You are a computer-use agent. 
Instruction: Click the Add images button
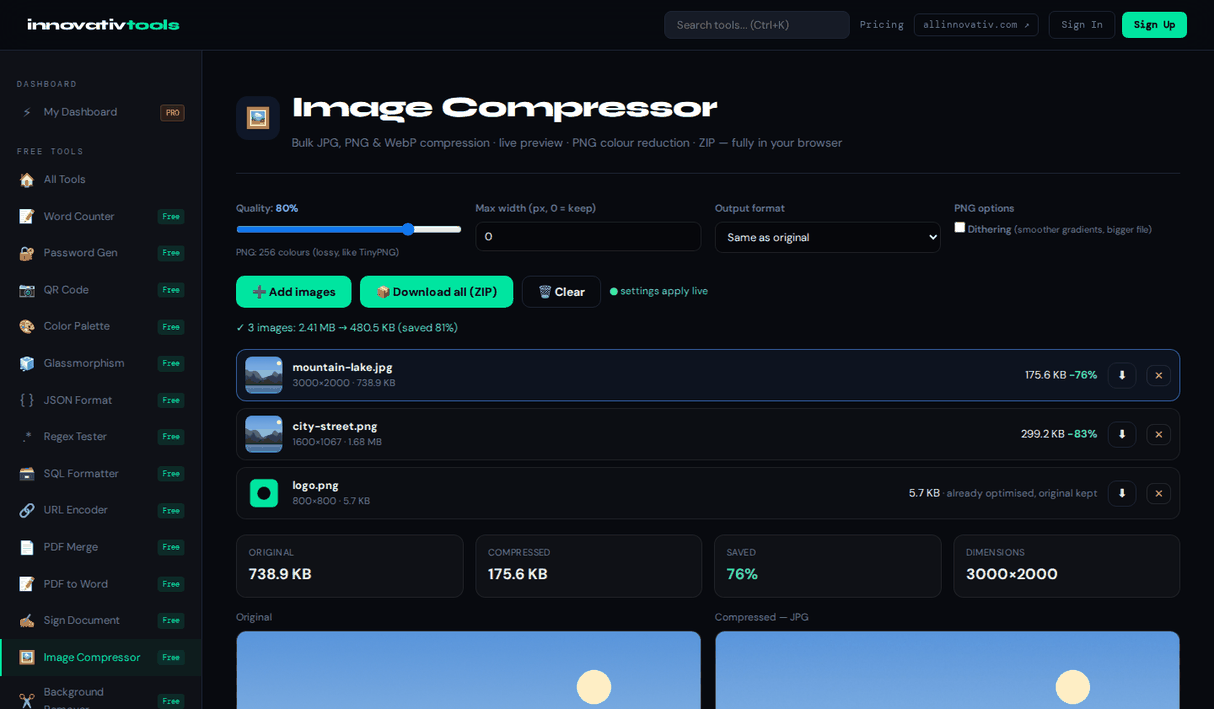click(x=294, y=292)
